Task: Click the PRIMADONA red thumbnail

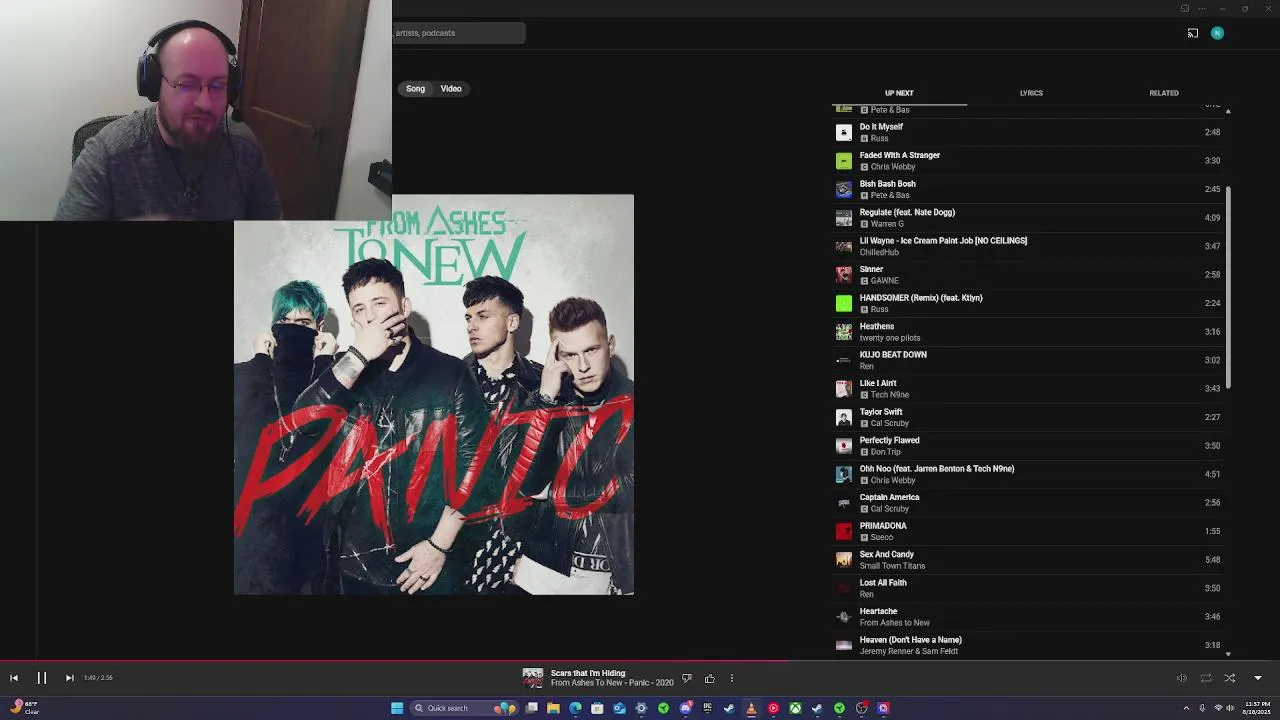Action: point(844,531)
